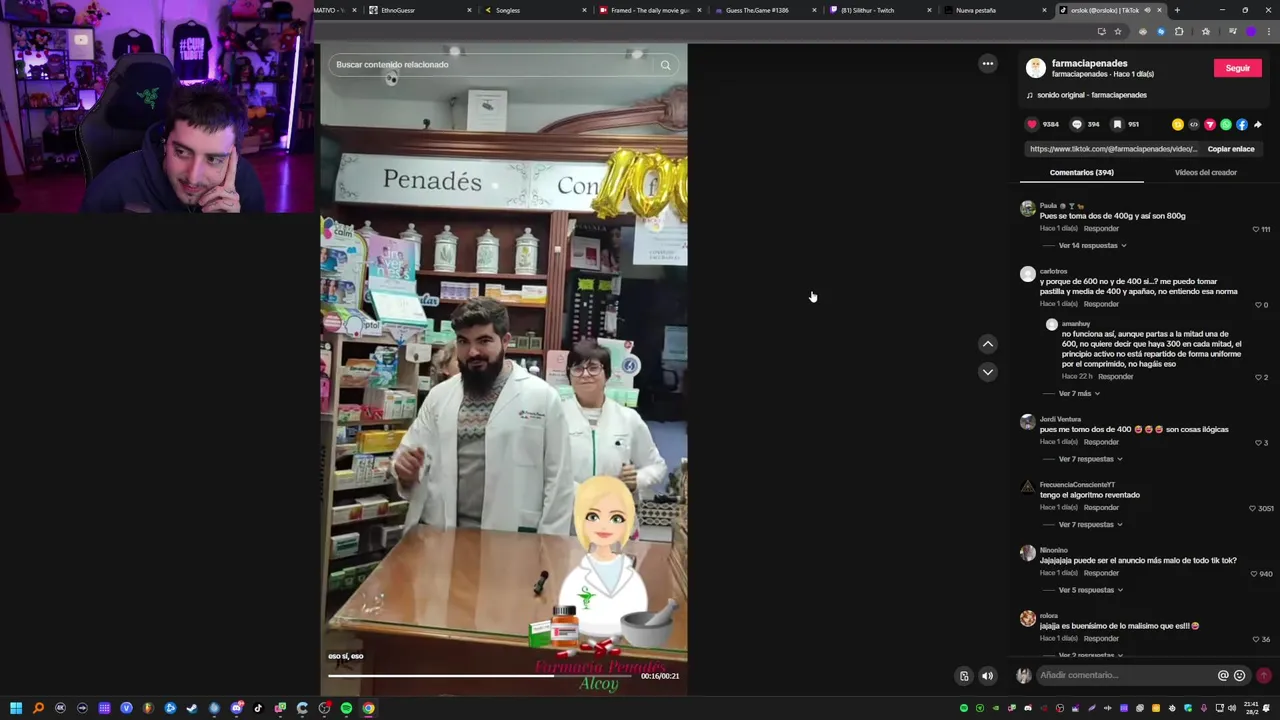The image size is (1280, 720).
Task: Switch to Videos del creador tab
Action: coord(1205,172)
